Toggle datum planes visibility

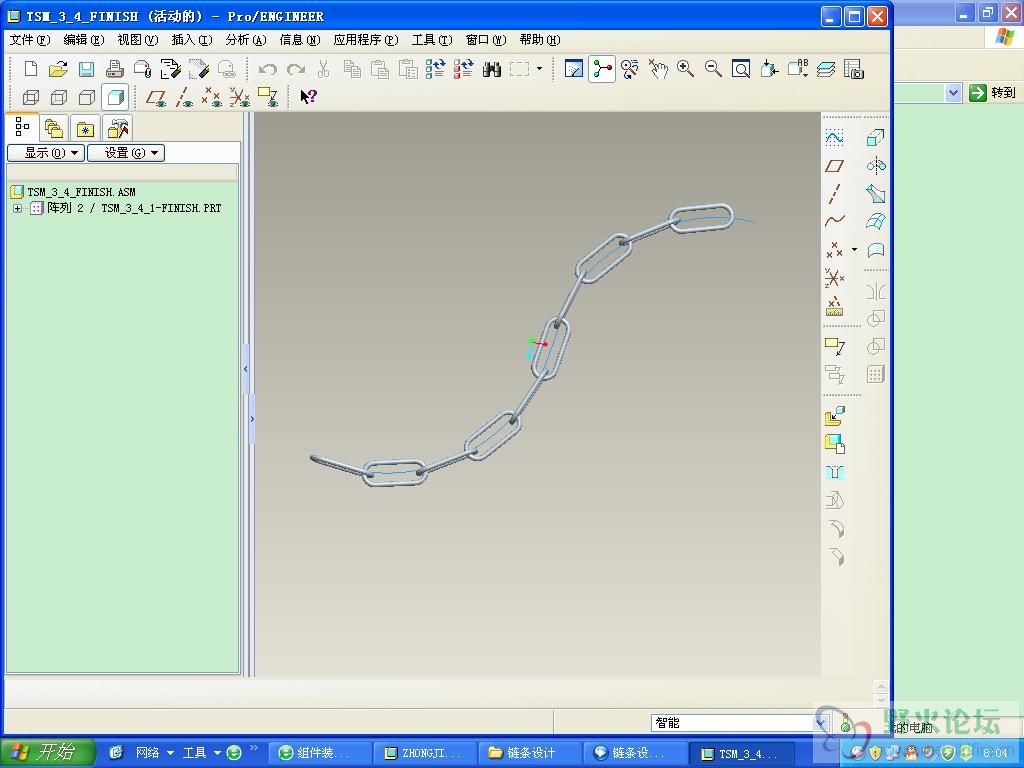156,97
